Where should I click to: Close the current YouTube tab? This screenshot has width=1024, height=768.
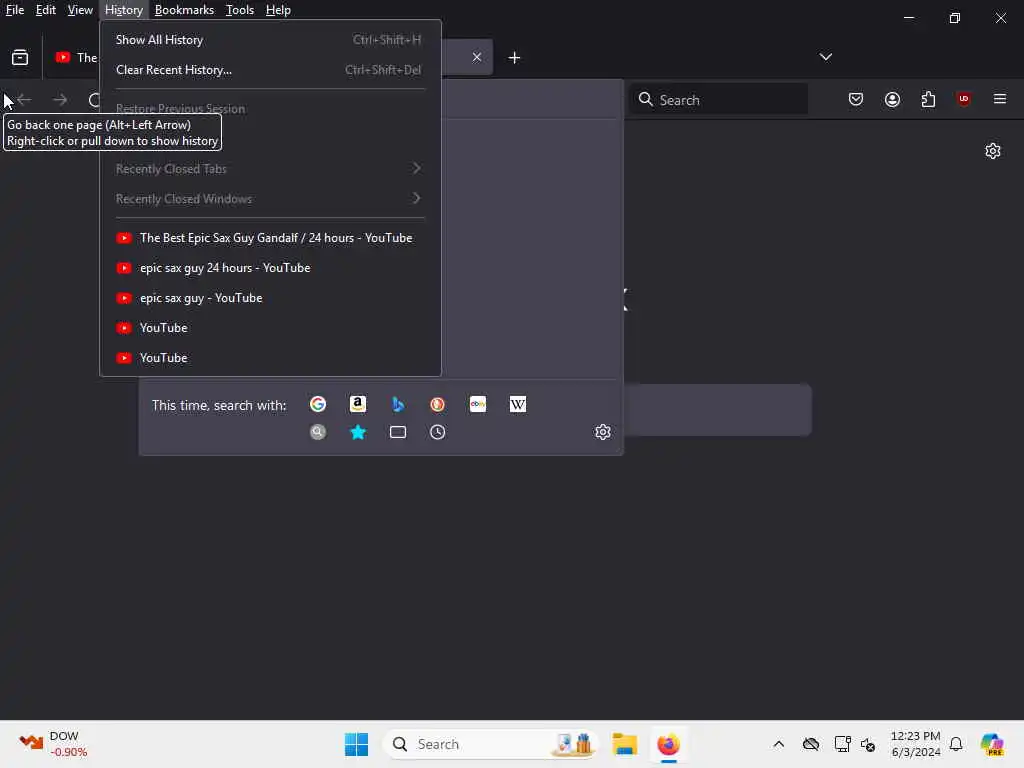477,57
